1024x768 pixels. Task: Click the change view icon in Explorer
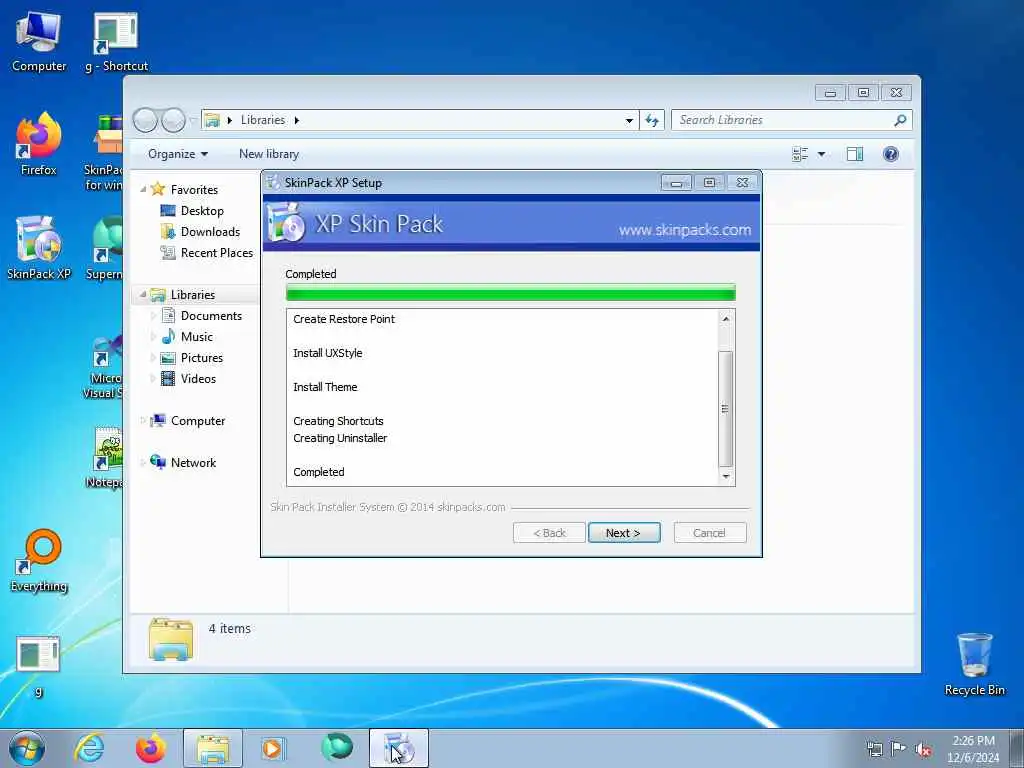800,154
